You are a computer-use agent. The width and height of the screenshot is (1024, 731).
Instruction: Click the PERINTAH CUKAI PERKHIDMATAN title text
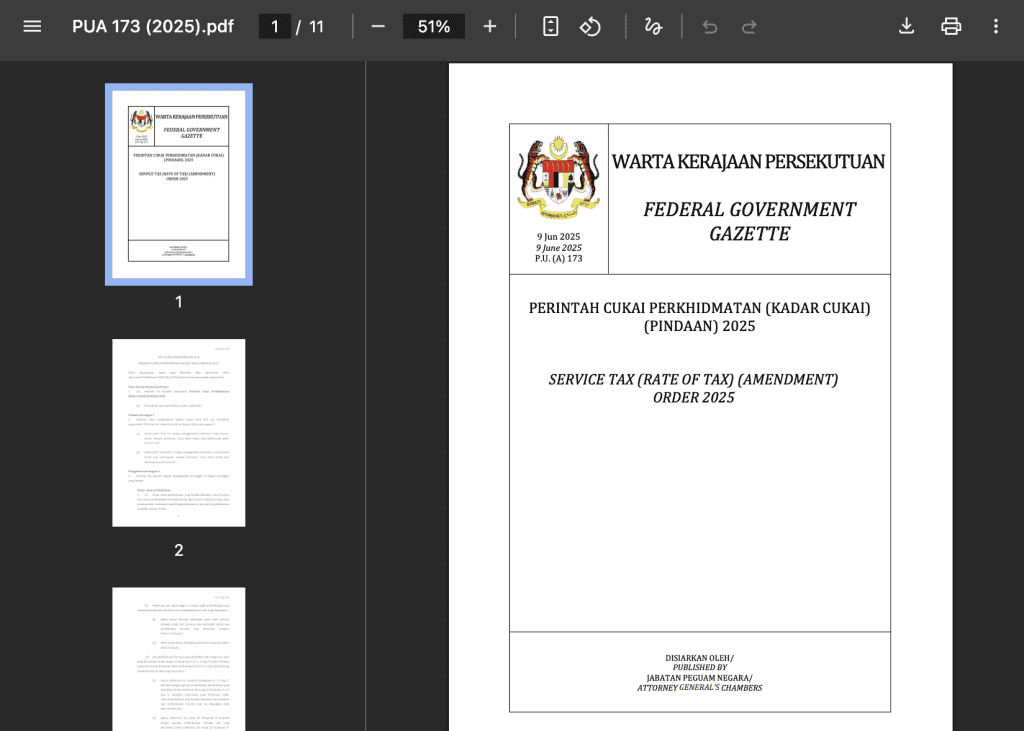(x=699, y=317)
